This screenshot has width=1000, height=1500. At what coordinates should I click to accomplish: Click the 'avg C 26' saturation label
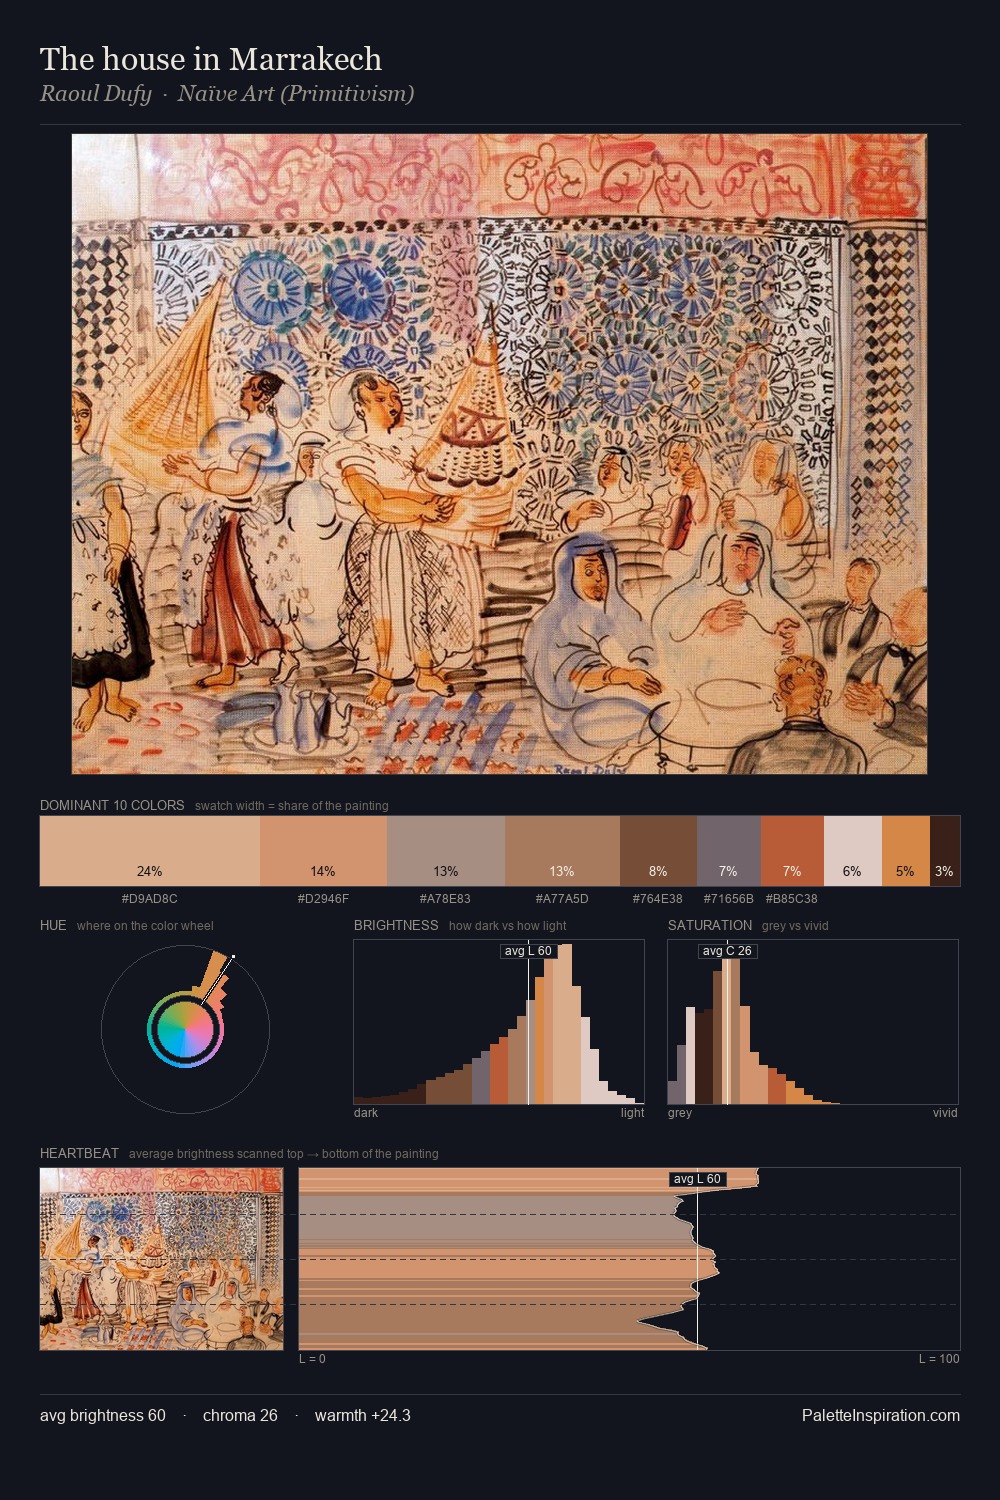[x=727, y=951]
